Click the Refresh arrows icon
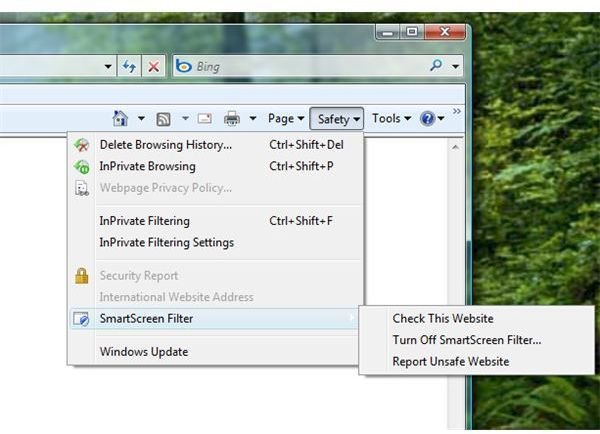Screen dimensions: 600x434 [129, 67]
